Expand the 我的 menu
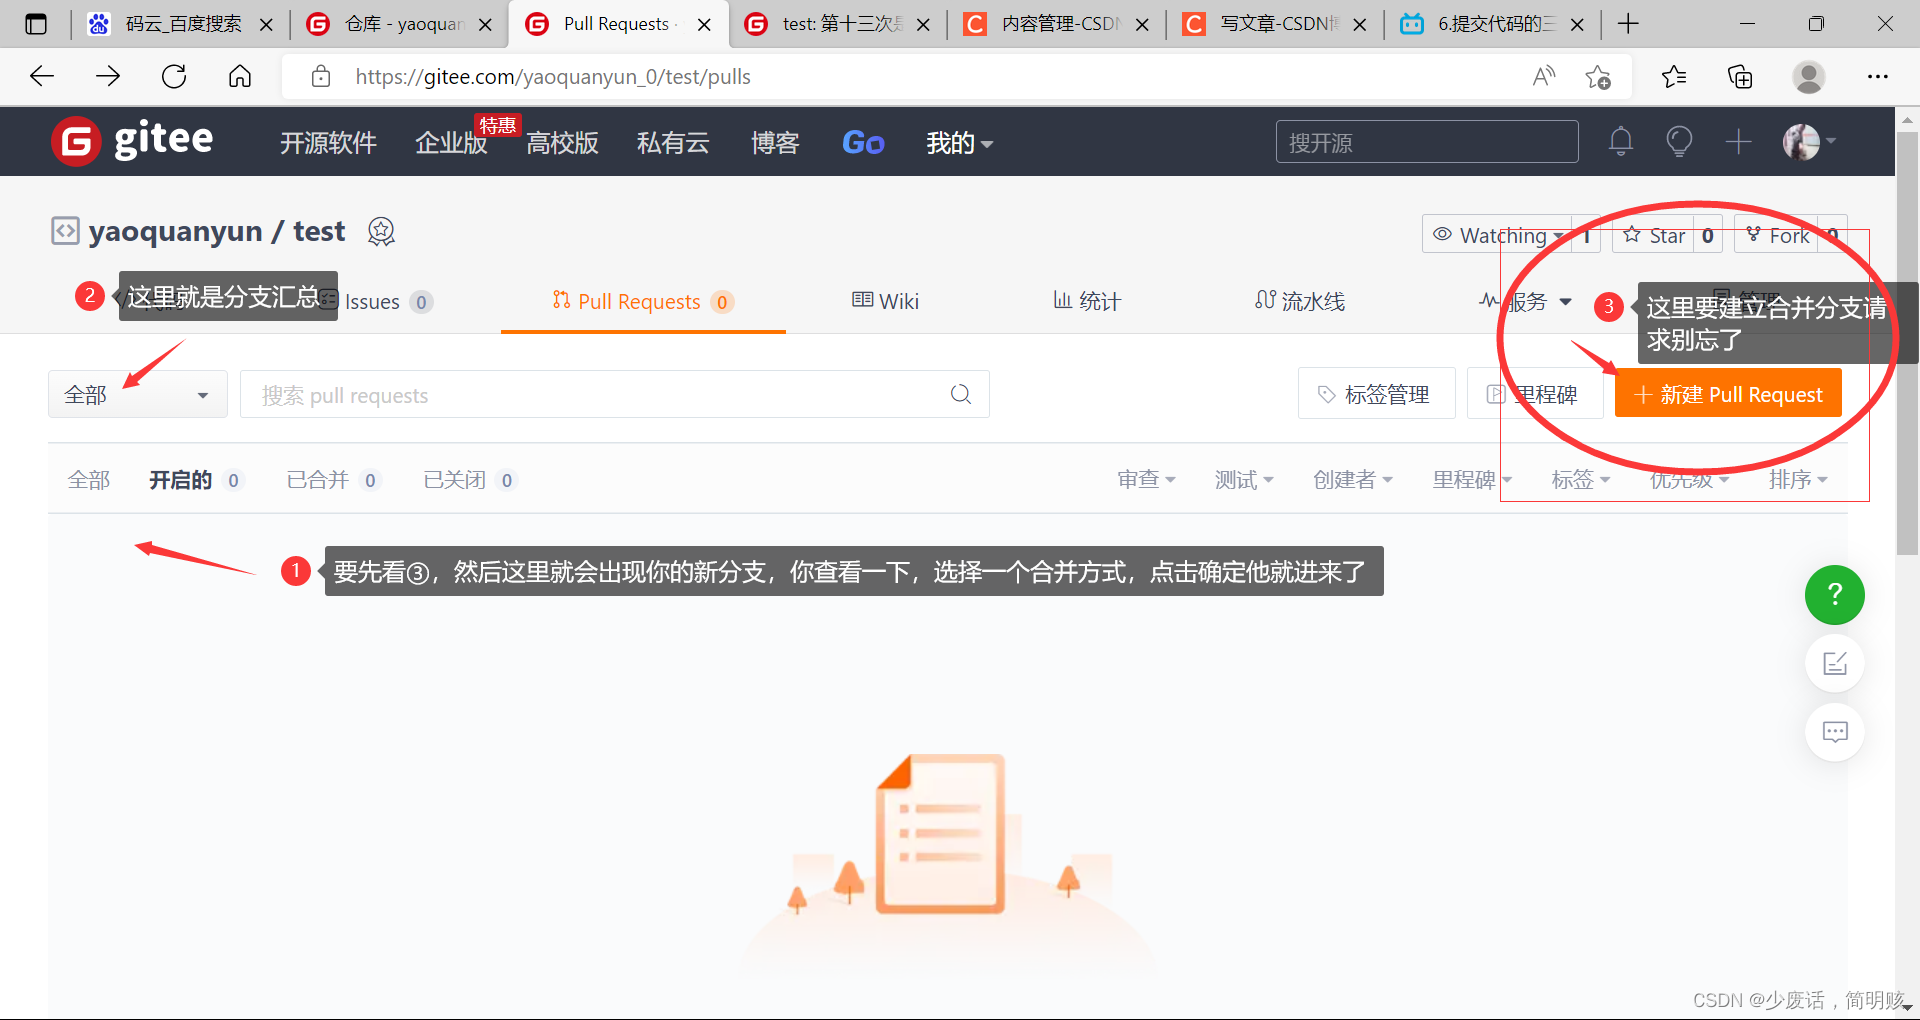This screenshot has height=1020, width=1920. [x=959, y=143]
